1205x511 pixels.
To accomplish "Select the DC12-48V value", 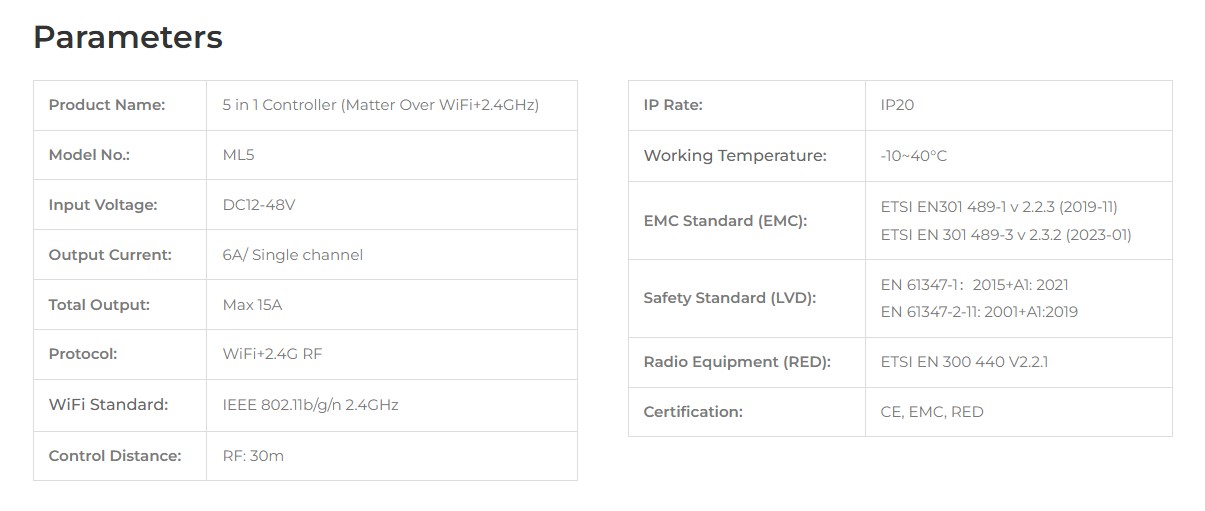I will tap(258, 205).
